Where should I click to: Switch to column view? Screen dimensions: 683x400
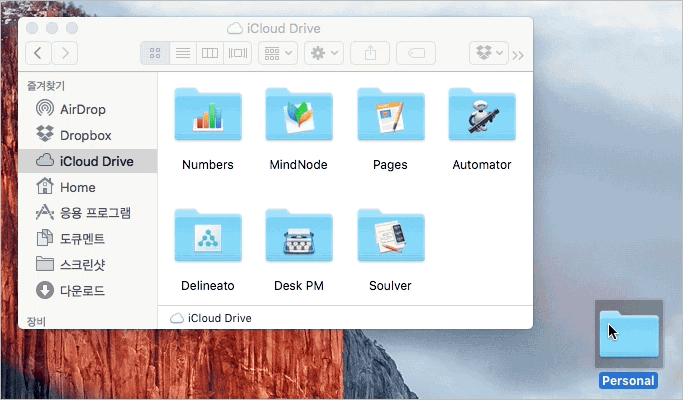pos(210,53)
